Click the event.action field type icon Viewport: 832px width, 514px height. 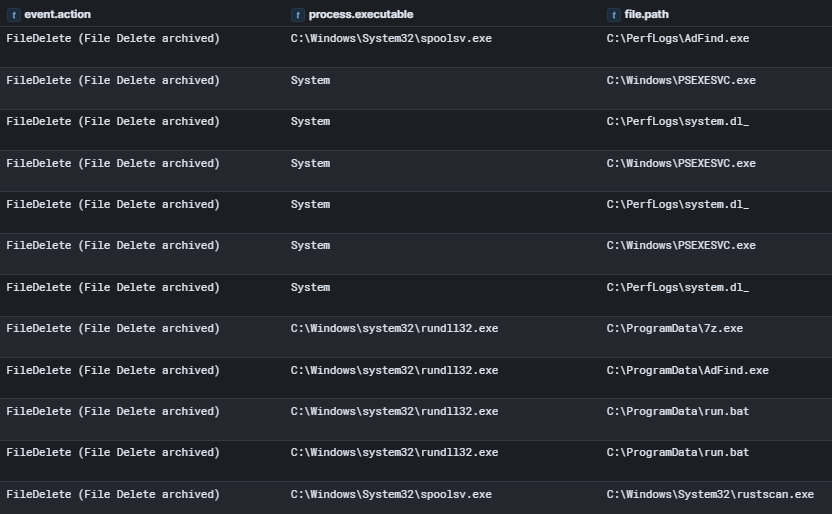point(14,15)
